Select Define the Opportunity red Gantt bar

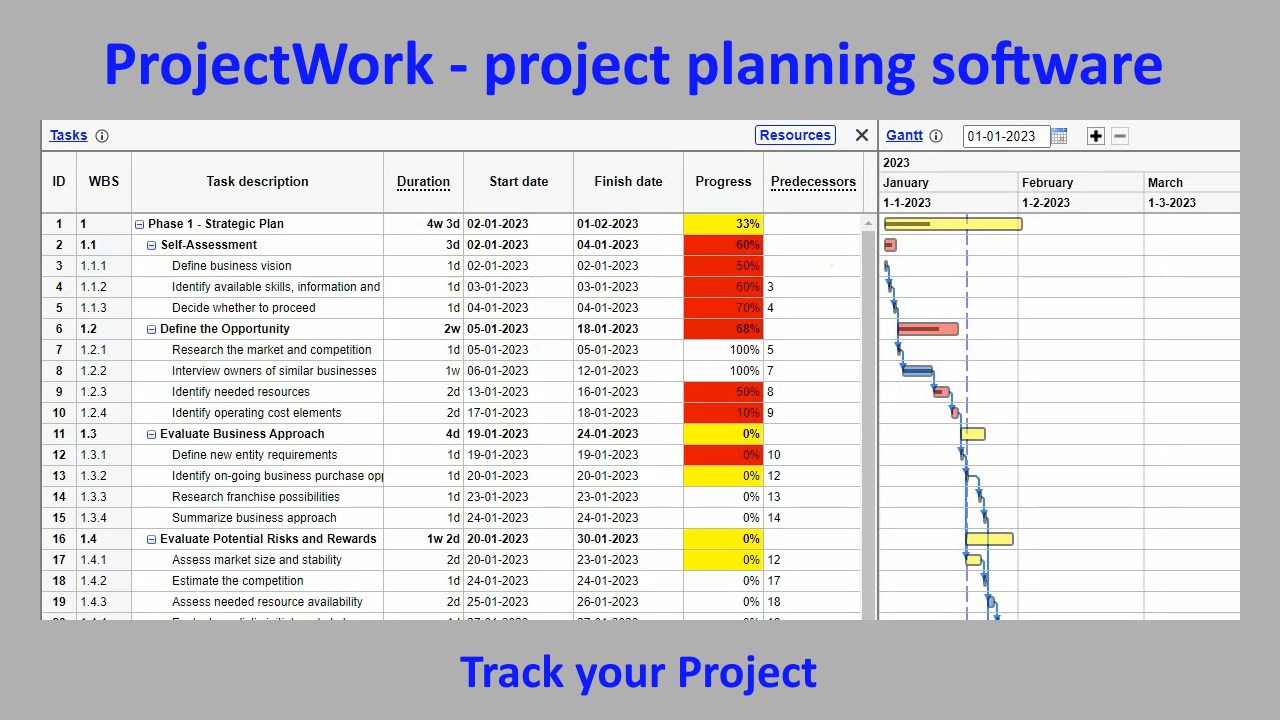point(928,329)
